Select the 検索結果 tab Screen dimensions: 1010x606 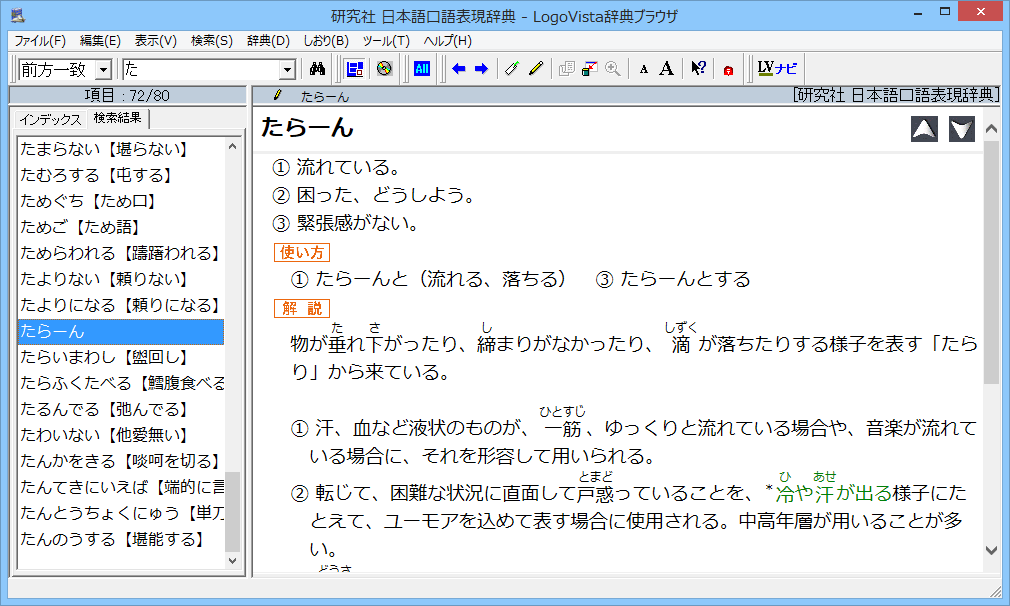(x=117, y=118)
